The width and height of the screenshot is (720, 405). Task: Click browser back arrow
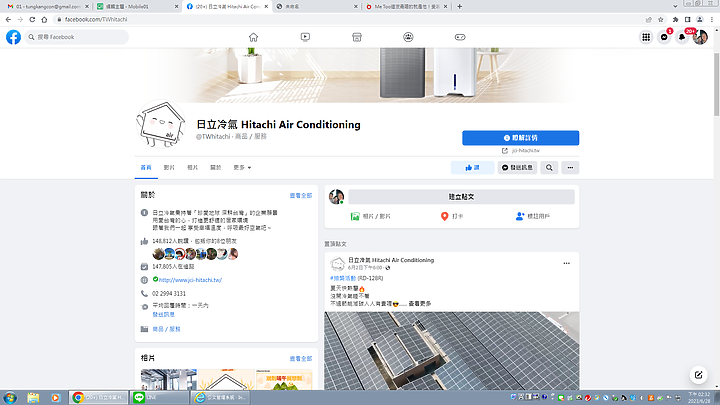(8, 19)
